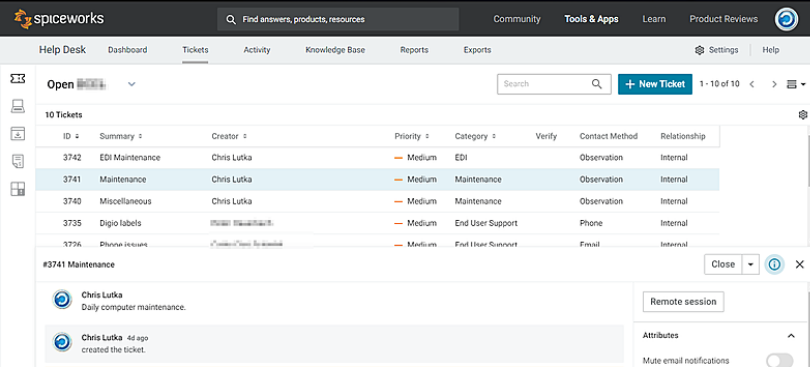The height and width of the screenshot is (367, 810).
Task: Click the Close ticket button
Action: click(x=723, y=264)
